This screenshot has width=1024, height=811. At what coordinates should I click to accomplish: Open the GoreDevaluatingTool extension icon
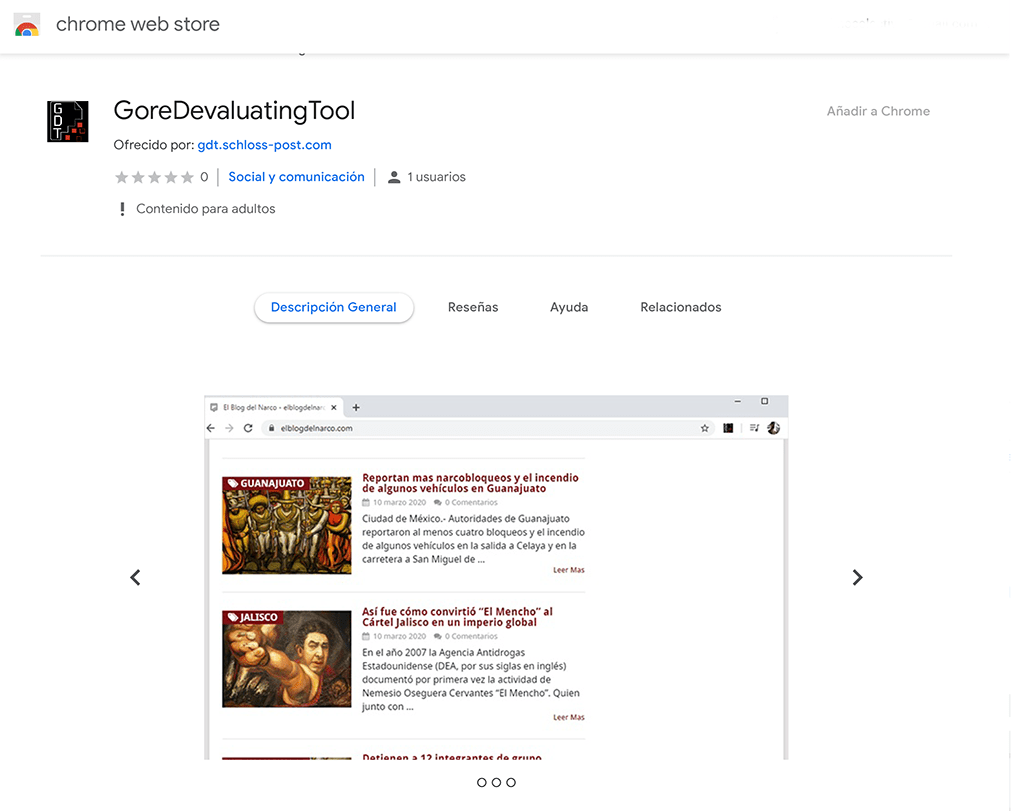click(68, 121)
